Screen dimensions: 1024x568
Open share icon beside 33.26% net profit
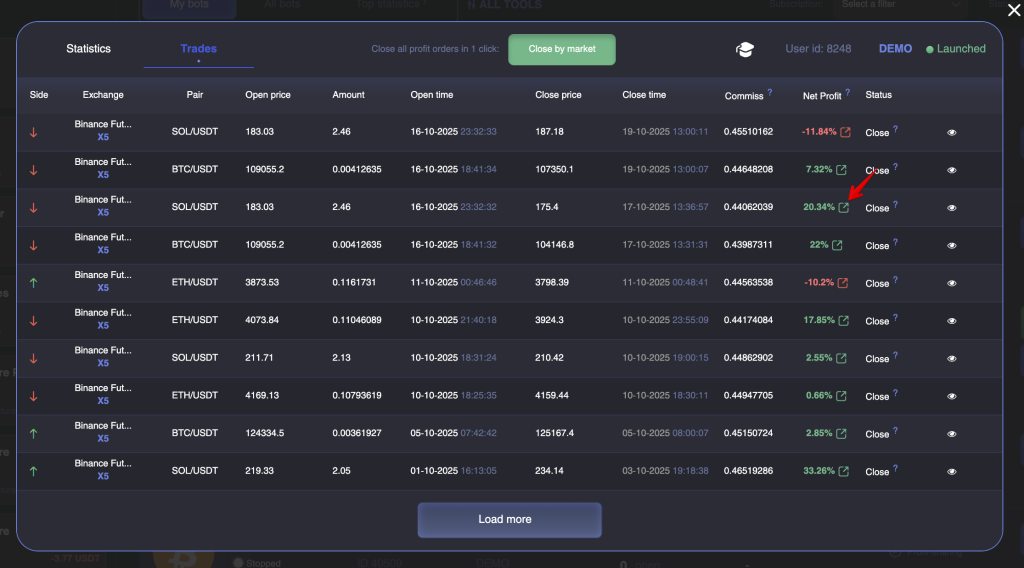pos(844,471)
